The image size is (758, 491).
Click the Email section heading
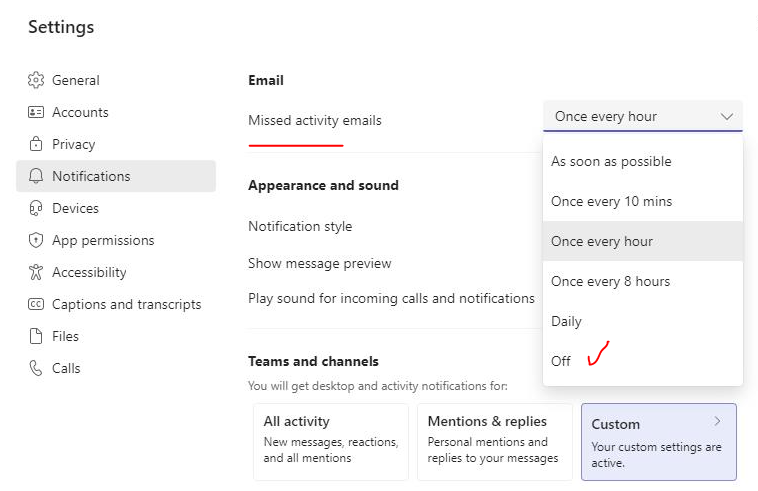coord(266,80)
